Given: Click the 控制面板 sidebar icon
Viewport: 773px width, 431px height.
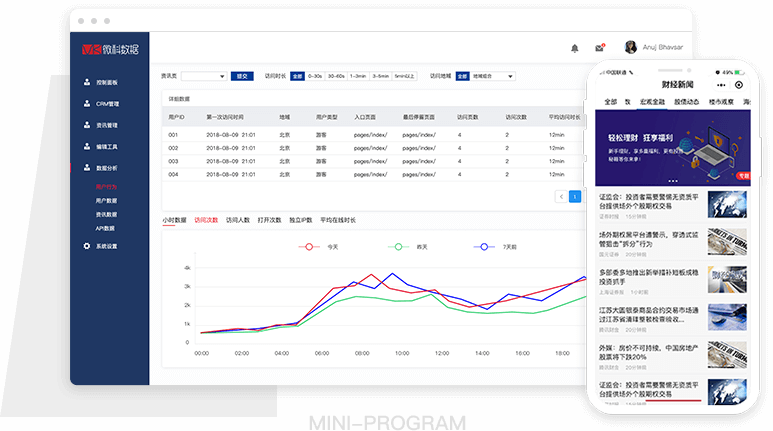Looking at the screenshot, I should pyautogui.click(x=87, y=82).
